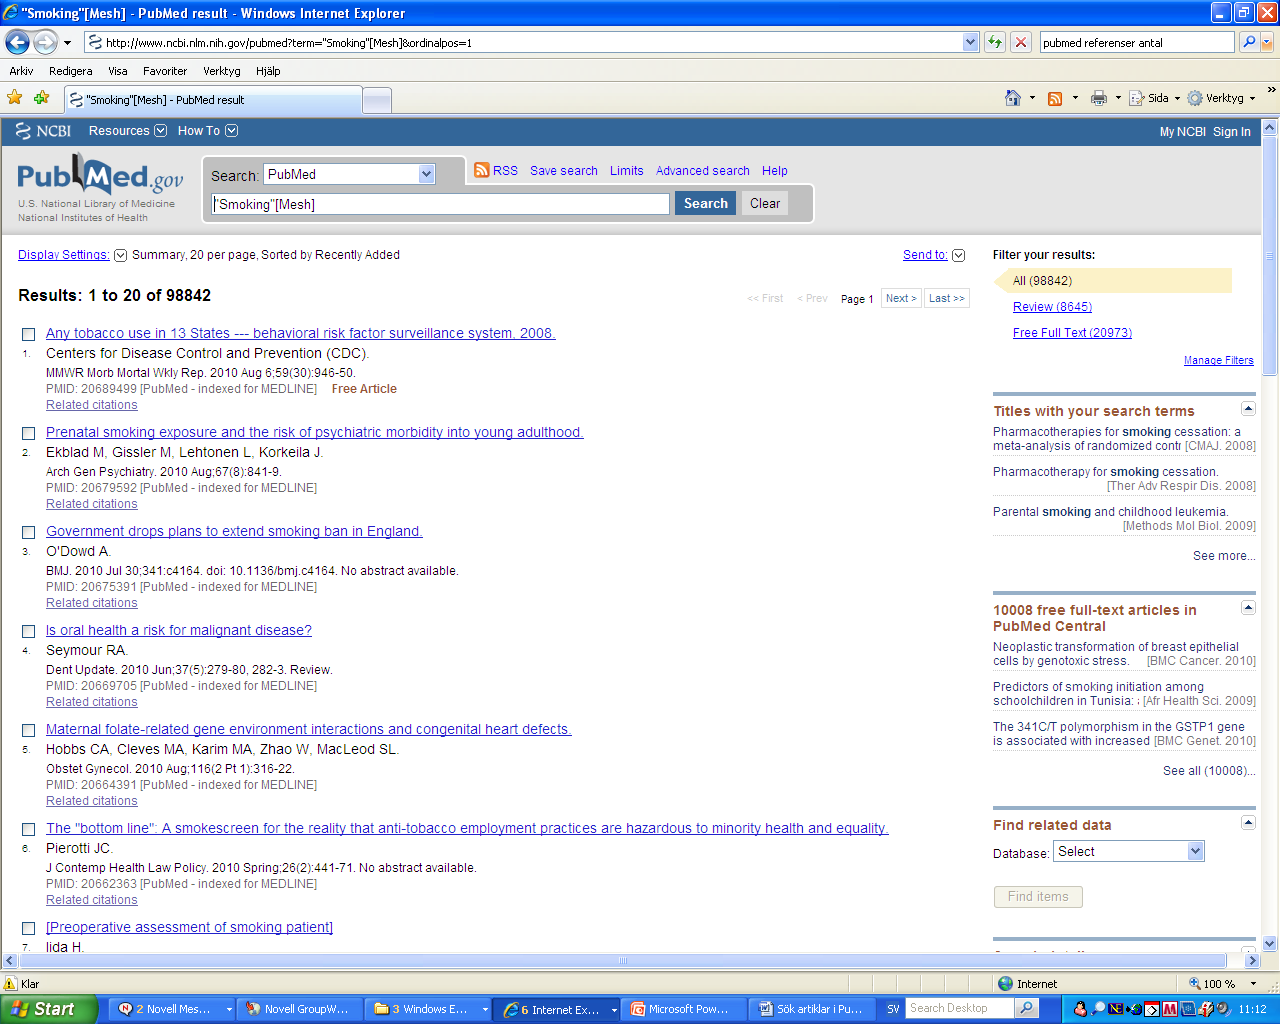Click the vertical scrollbar down arrow
Screen dimensions: 1280x1024
tap(1269, 943)
